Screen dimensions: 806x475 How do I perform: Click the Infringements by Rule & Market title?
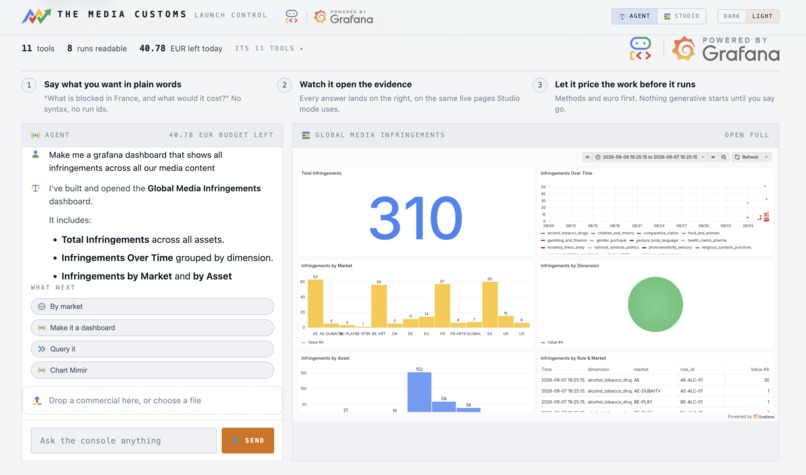click(573, 358)
